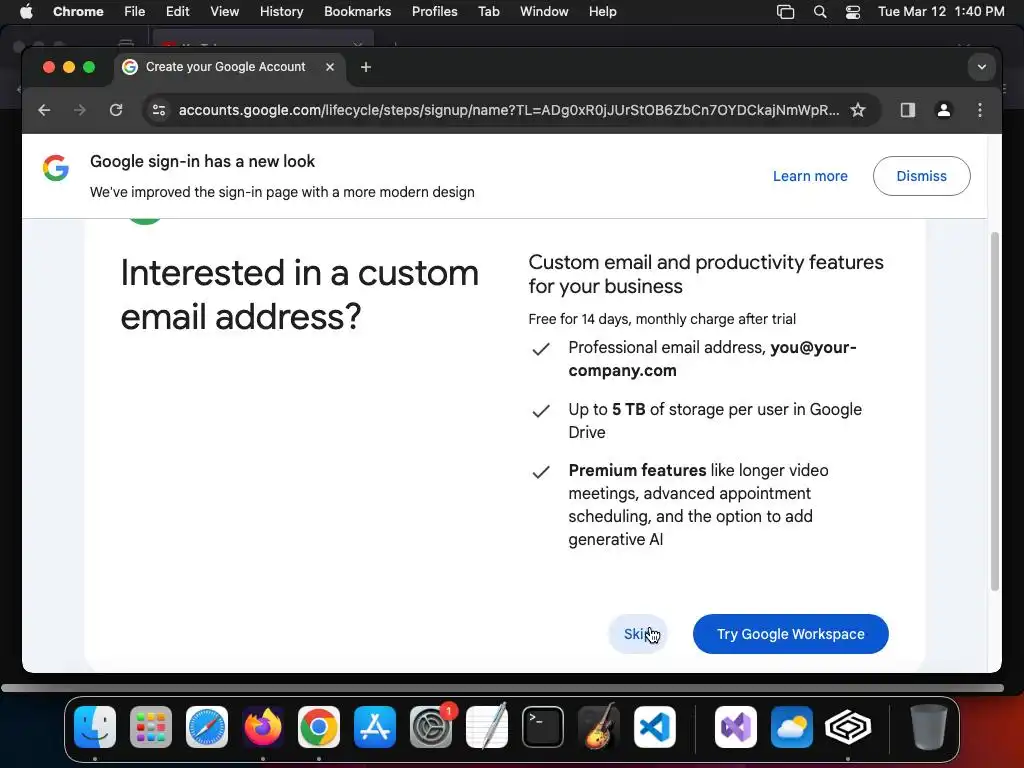Launch GarageBand from the Dock
This screenshot has height=768, width=1024.
[x=599, y=727]
